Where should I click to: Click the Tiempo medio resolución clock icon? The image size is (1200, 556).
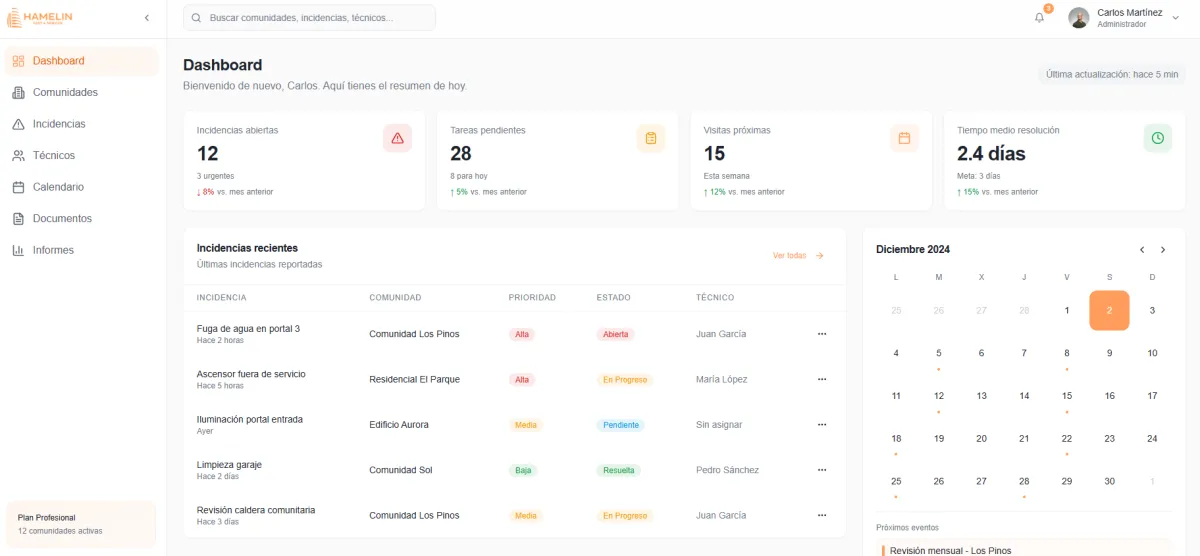[1158, 138]
